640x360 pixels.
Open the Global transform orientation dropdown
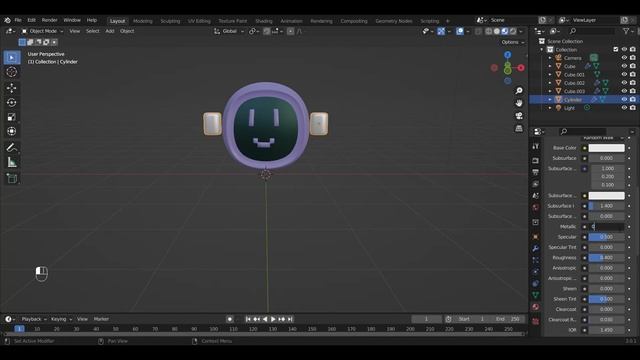coord(229,31)
